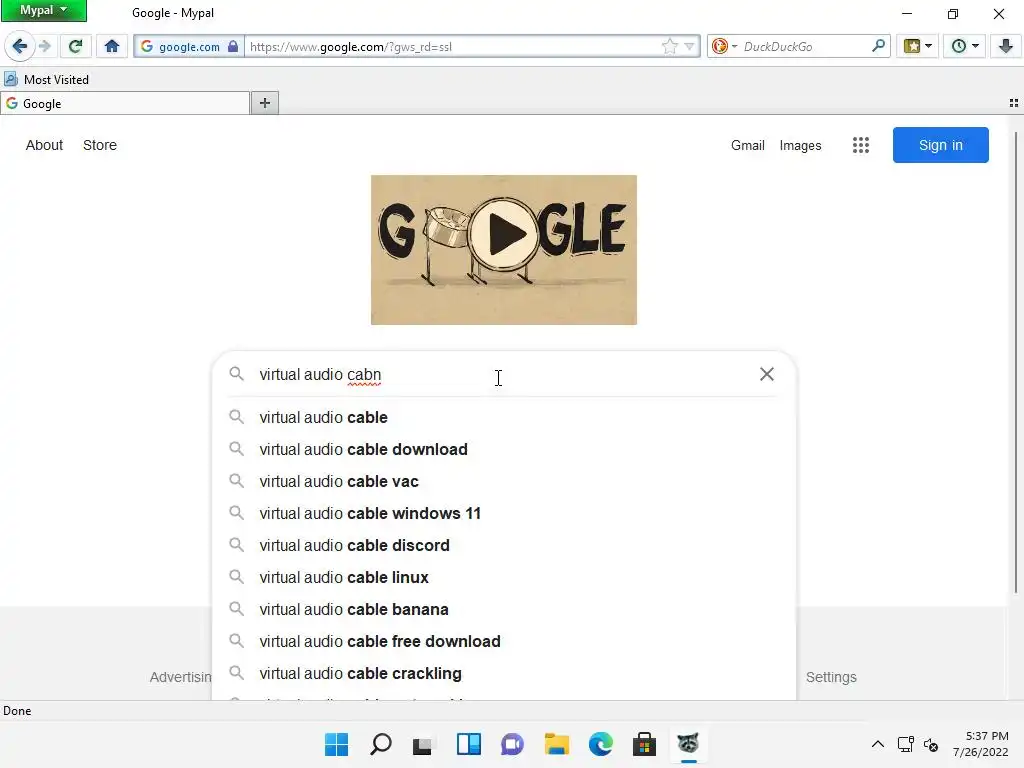Choose suggestion "virtual audio cable"

click(504, 417)
